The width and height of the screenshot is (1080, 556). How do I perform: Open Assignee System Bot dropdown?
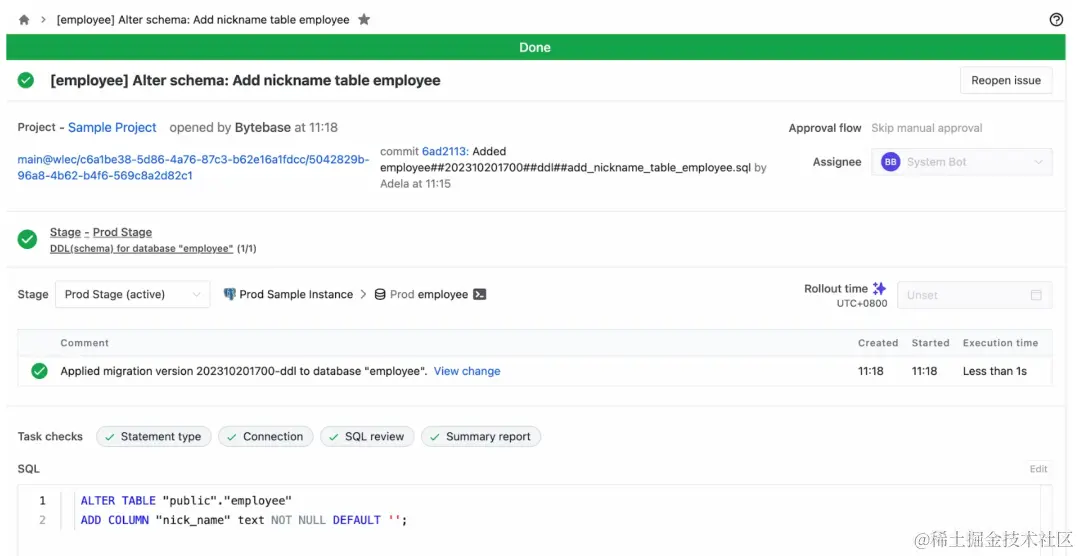(x=962, y=162)
